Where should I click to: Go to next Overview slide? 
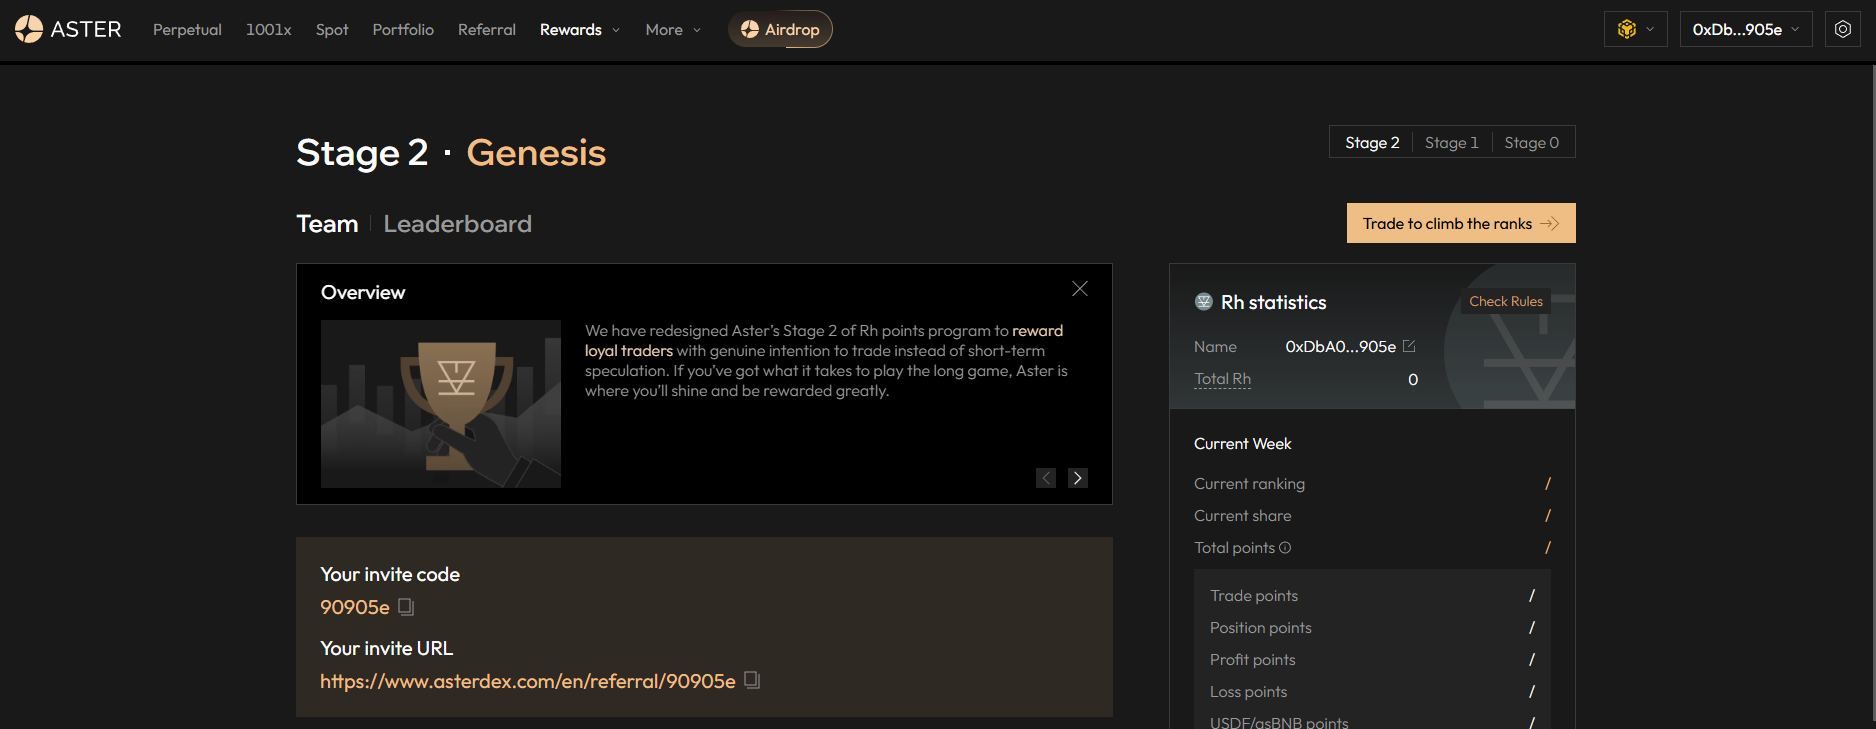pyautogui.click(x=1077, y=478)
